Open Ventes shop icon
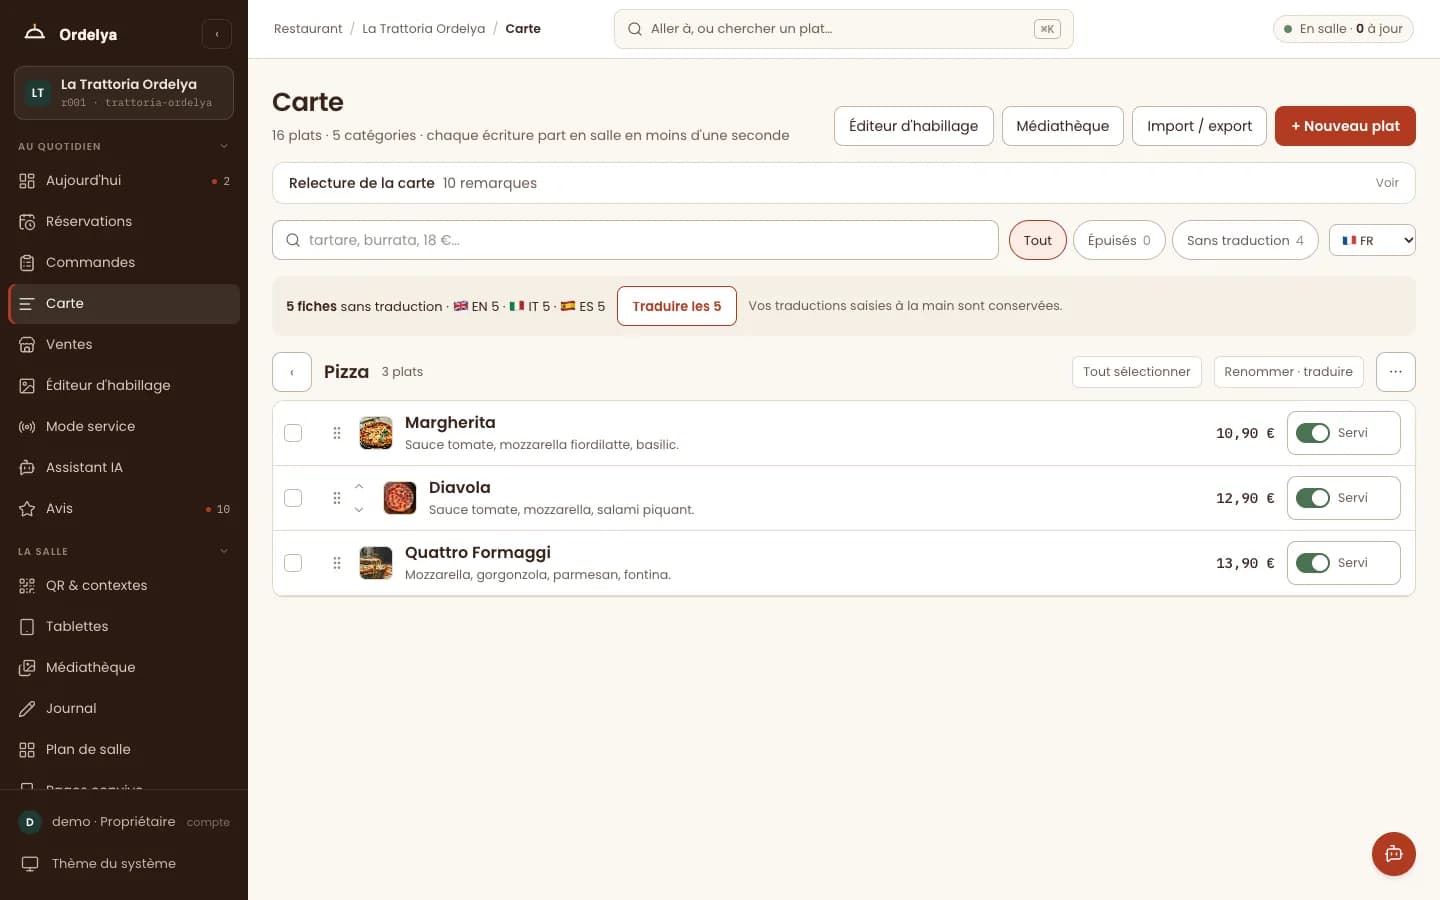1440x900 pixels. point(27,345)
